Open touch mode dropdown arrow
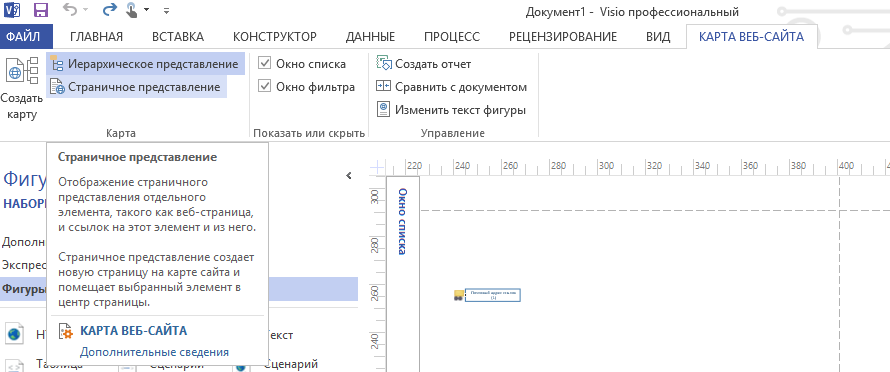This screenshot has width=890, height=372. tap(146, 10)
